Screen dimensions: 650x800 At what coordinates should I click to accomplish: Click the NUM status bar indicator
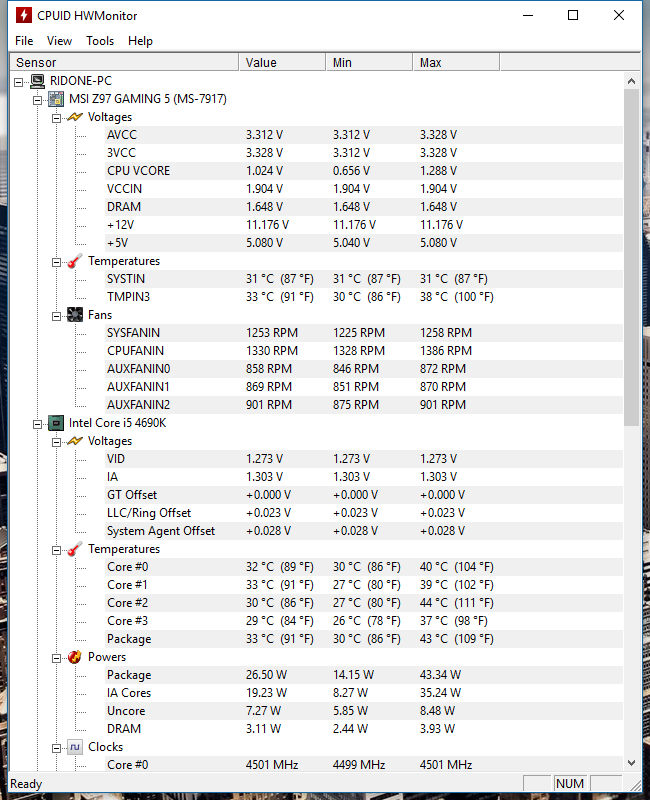point(570,784)
